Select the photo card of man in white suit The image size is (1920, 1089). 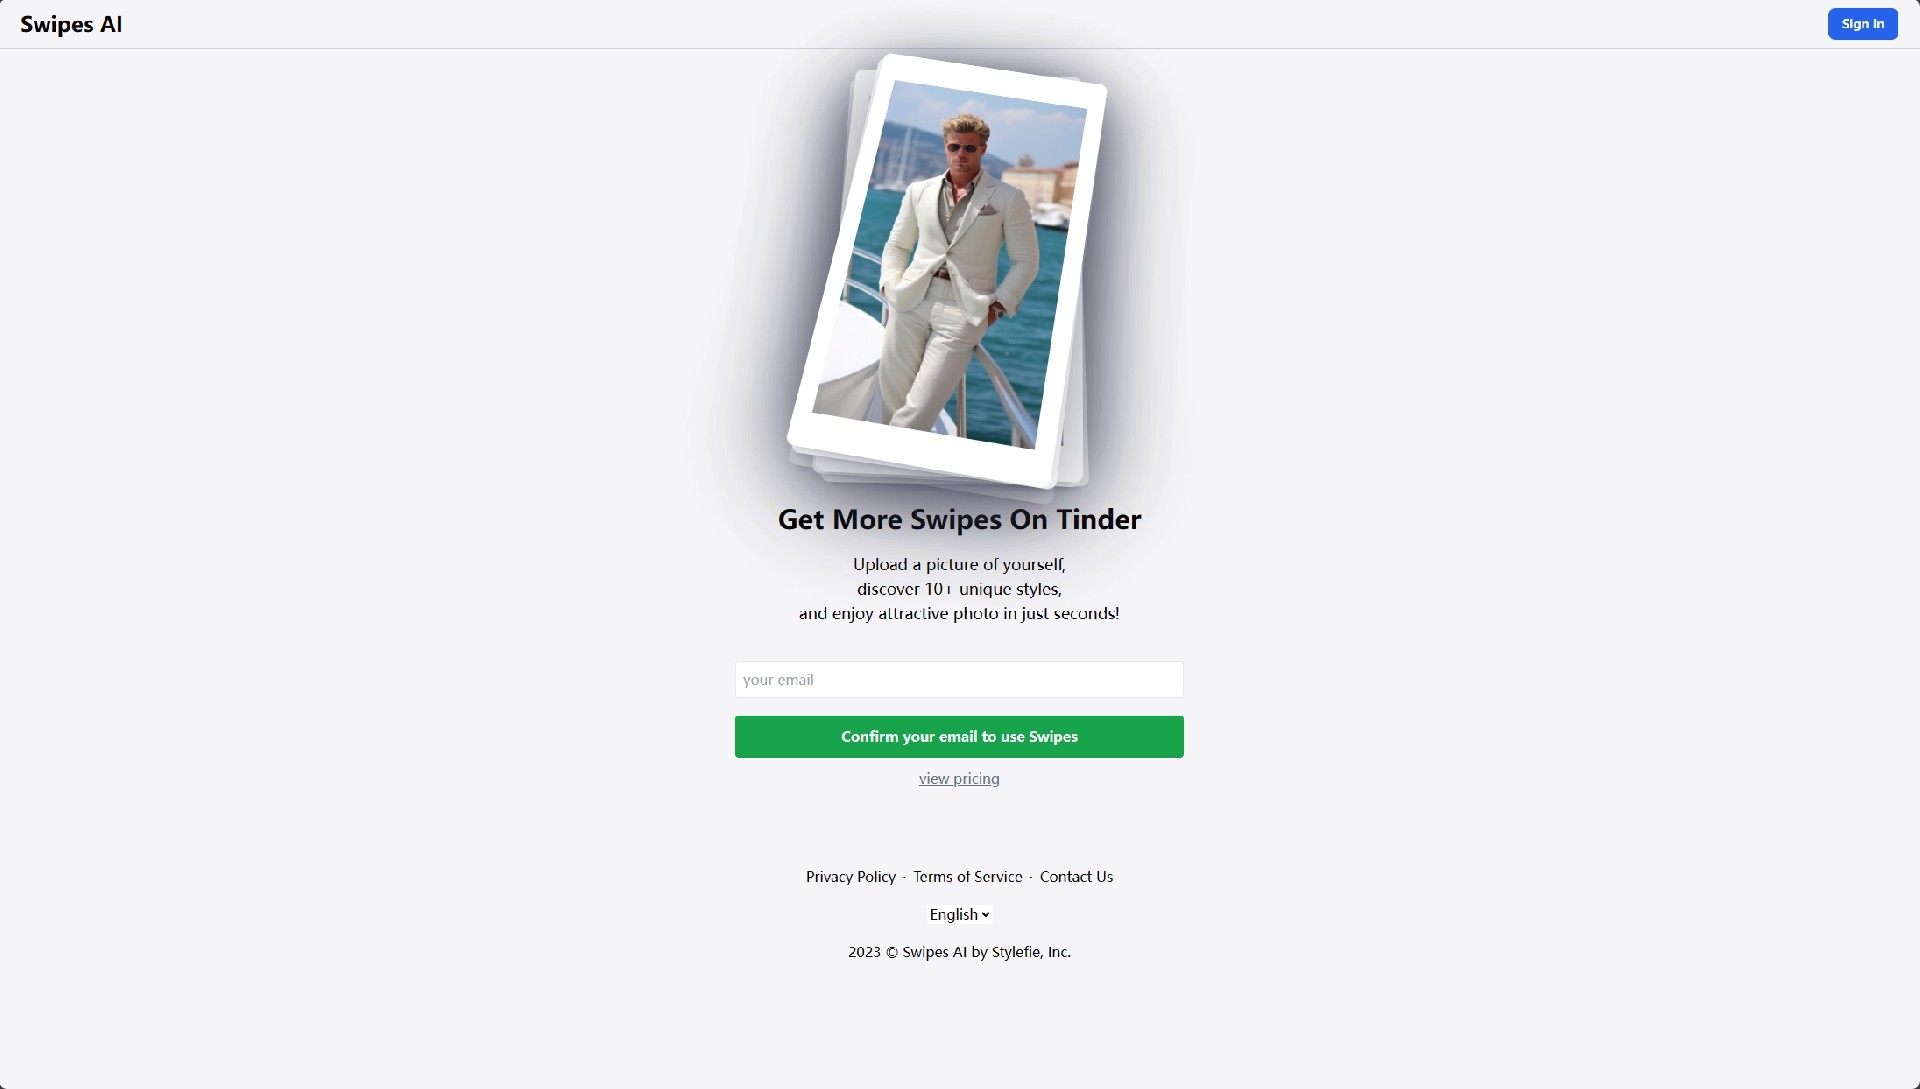point(947,271)
